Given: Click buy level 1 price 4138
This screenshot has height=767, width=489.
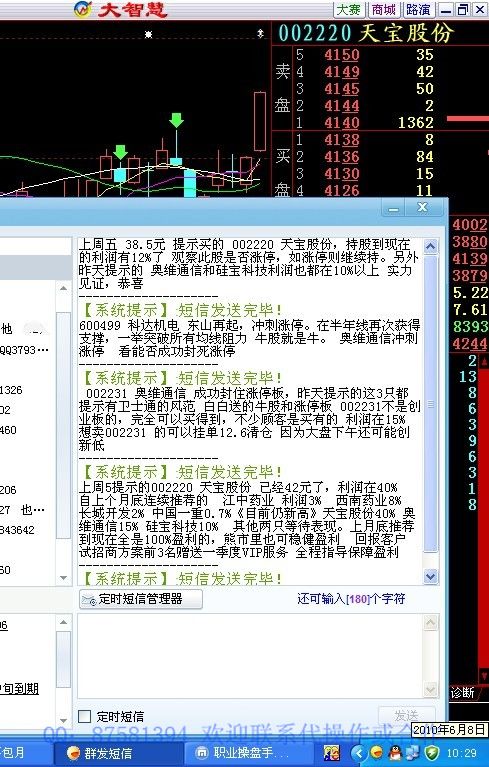Looking at the screenshot, I should coord(342,140).
